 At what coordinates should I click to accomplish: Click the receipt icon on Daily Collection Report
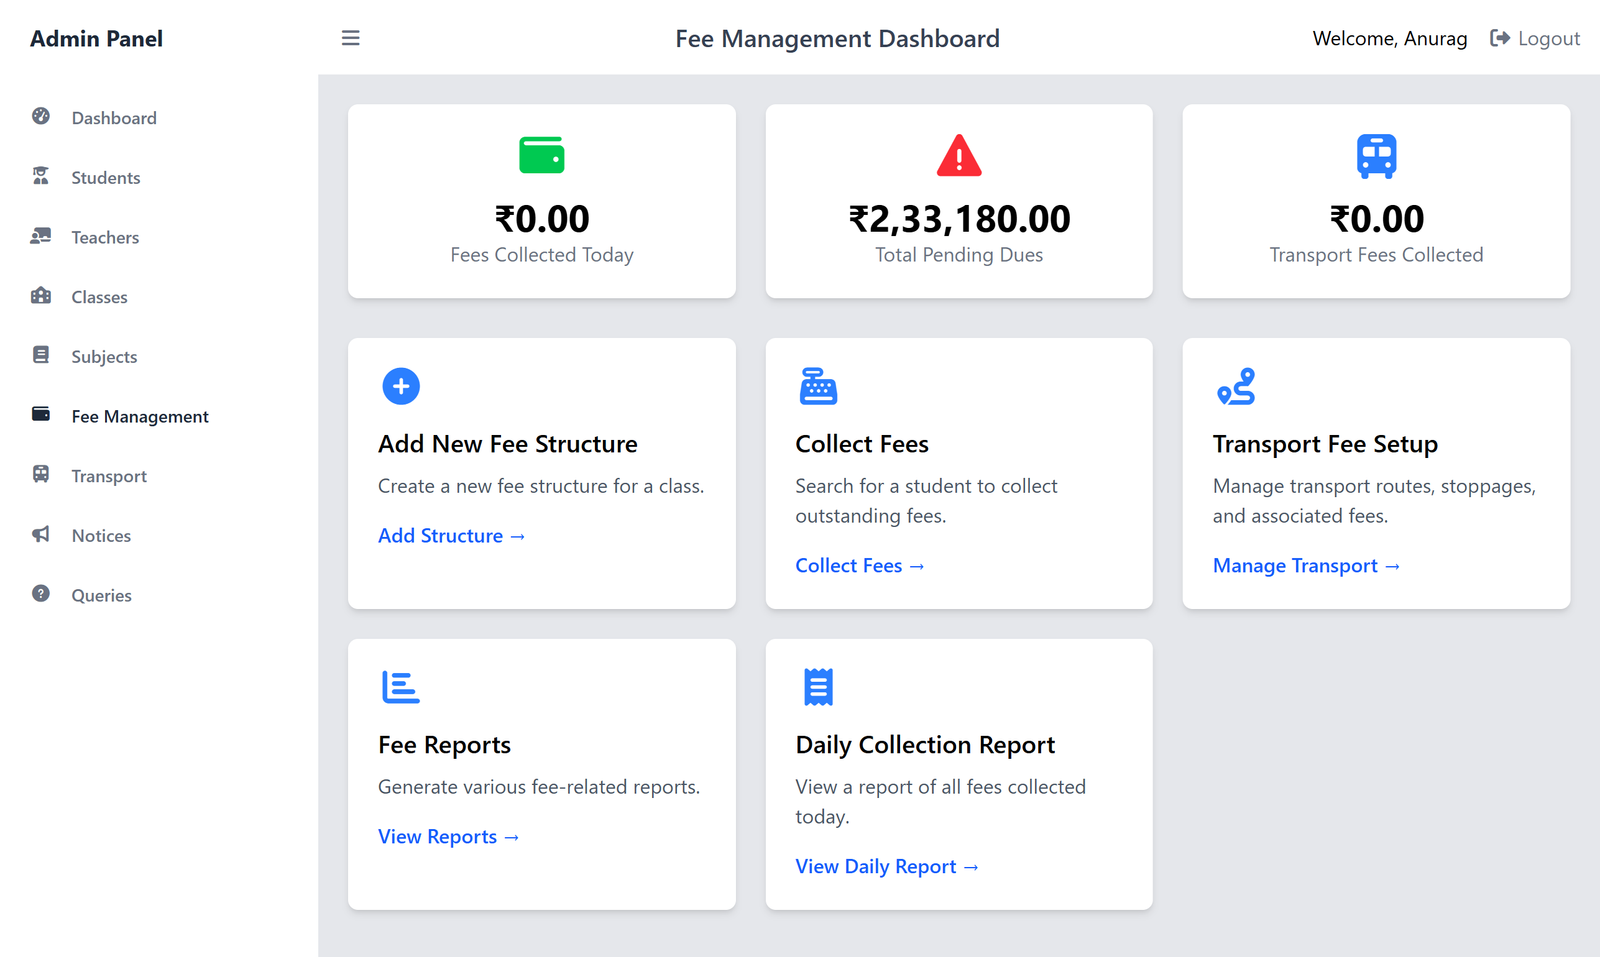[818, 686]
